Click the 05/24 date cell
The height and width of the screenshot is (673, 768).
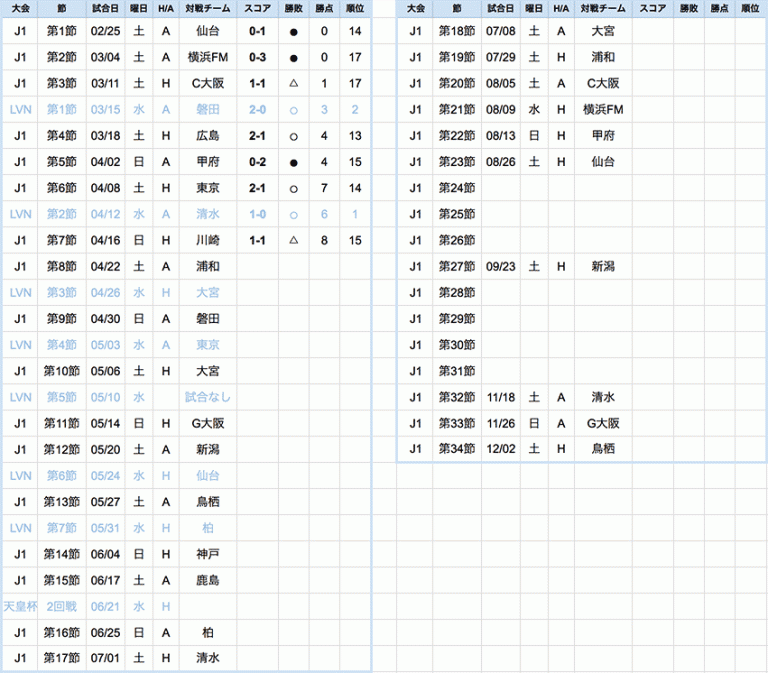pos(105,476)
